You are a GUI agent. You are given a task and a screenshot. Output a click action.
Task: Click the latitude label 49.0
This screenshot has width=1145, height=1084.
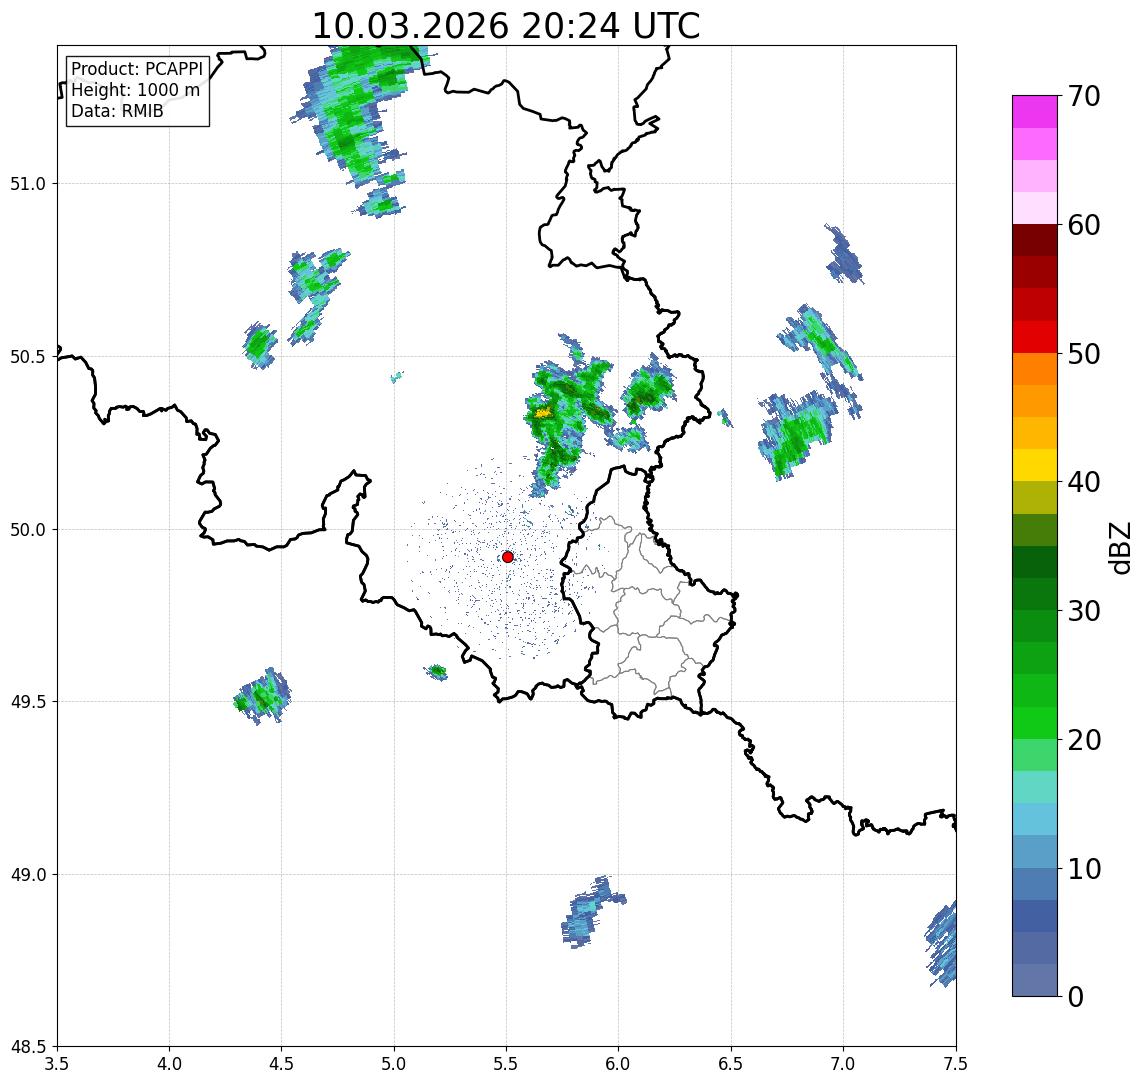28,874
